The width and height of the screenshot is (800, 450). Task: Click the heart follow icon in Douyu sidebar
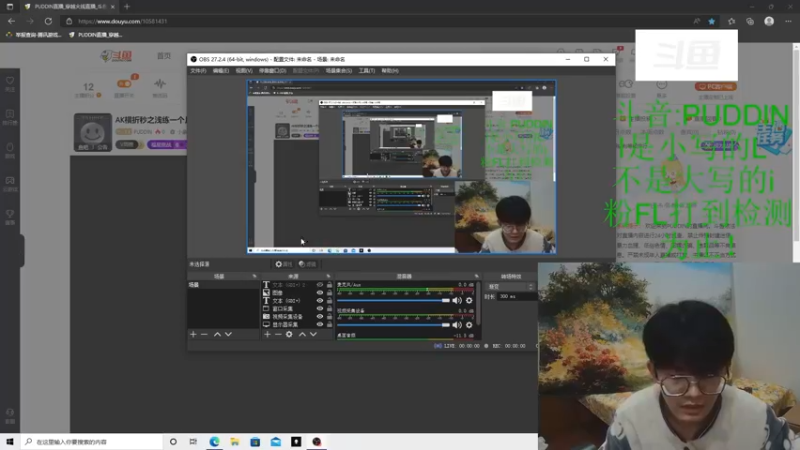[10, 83]
